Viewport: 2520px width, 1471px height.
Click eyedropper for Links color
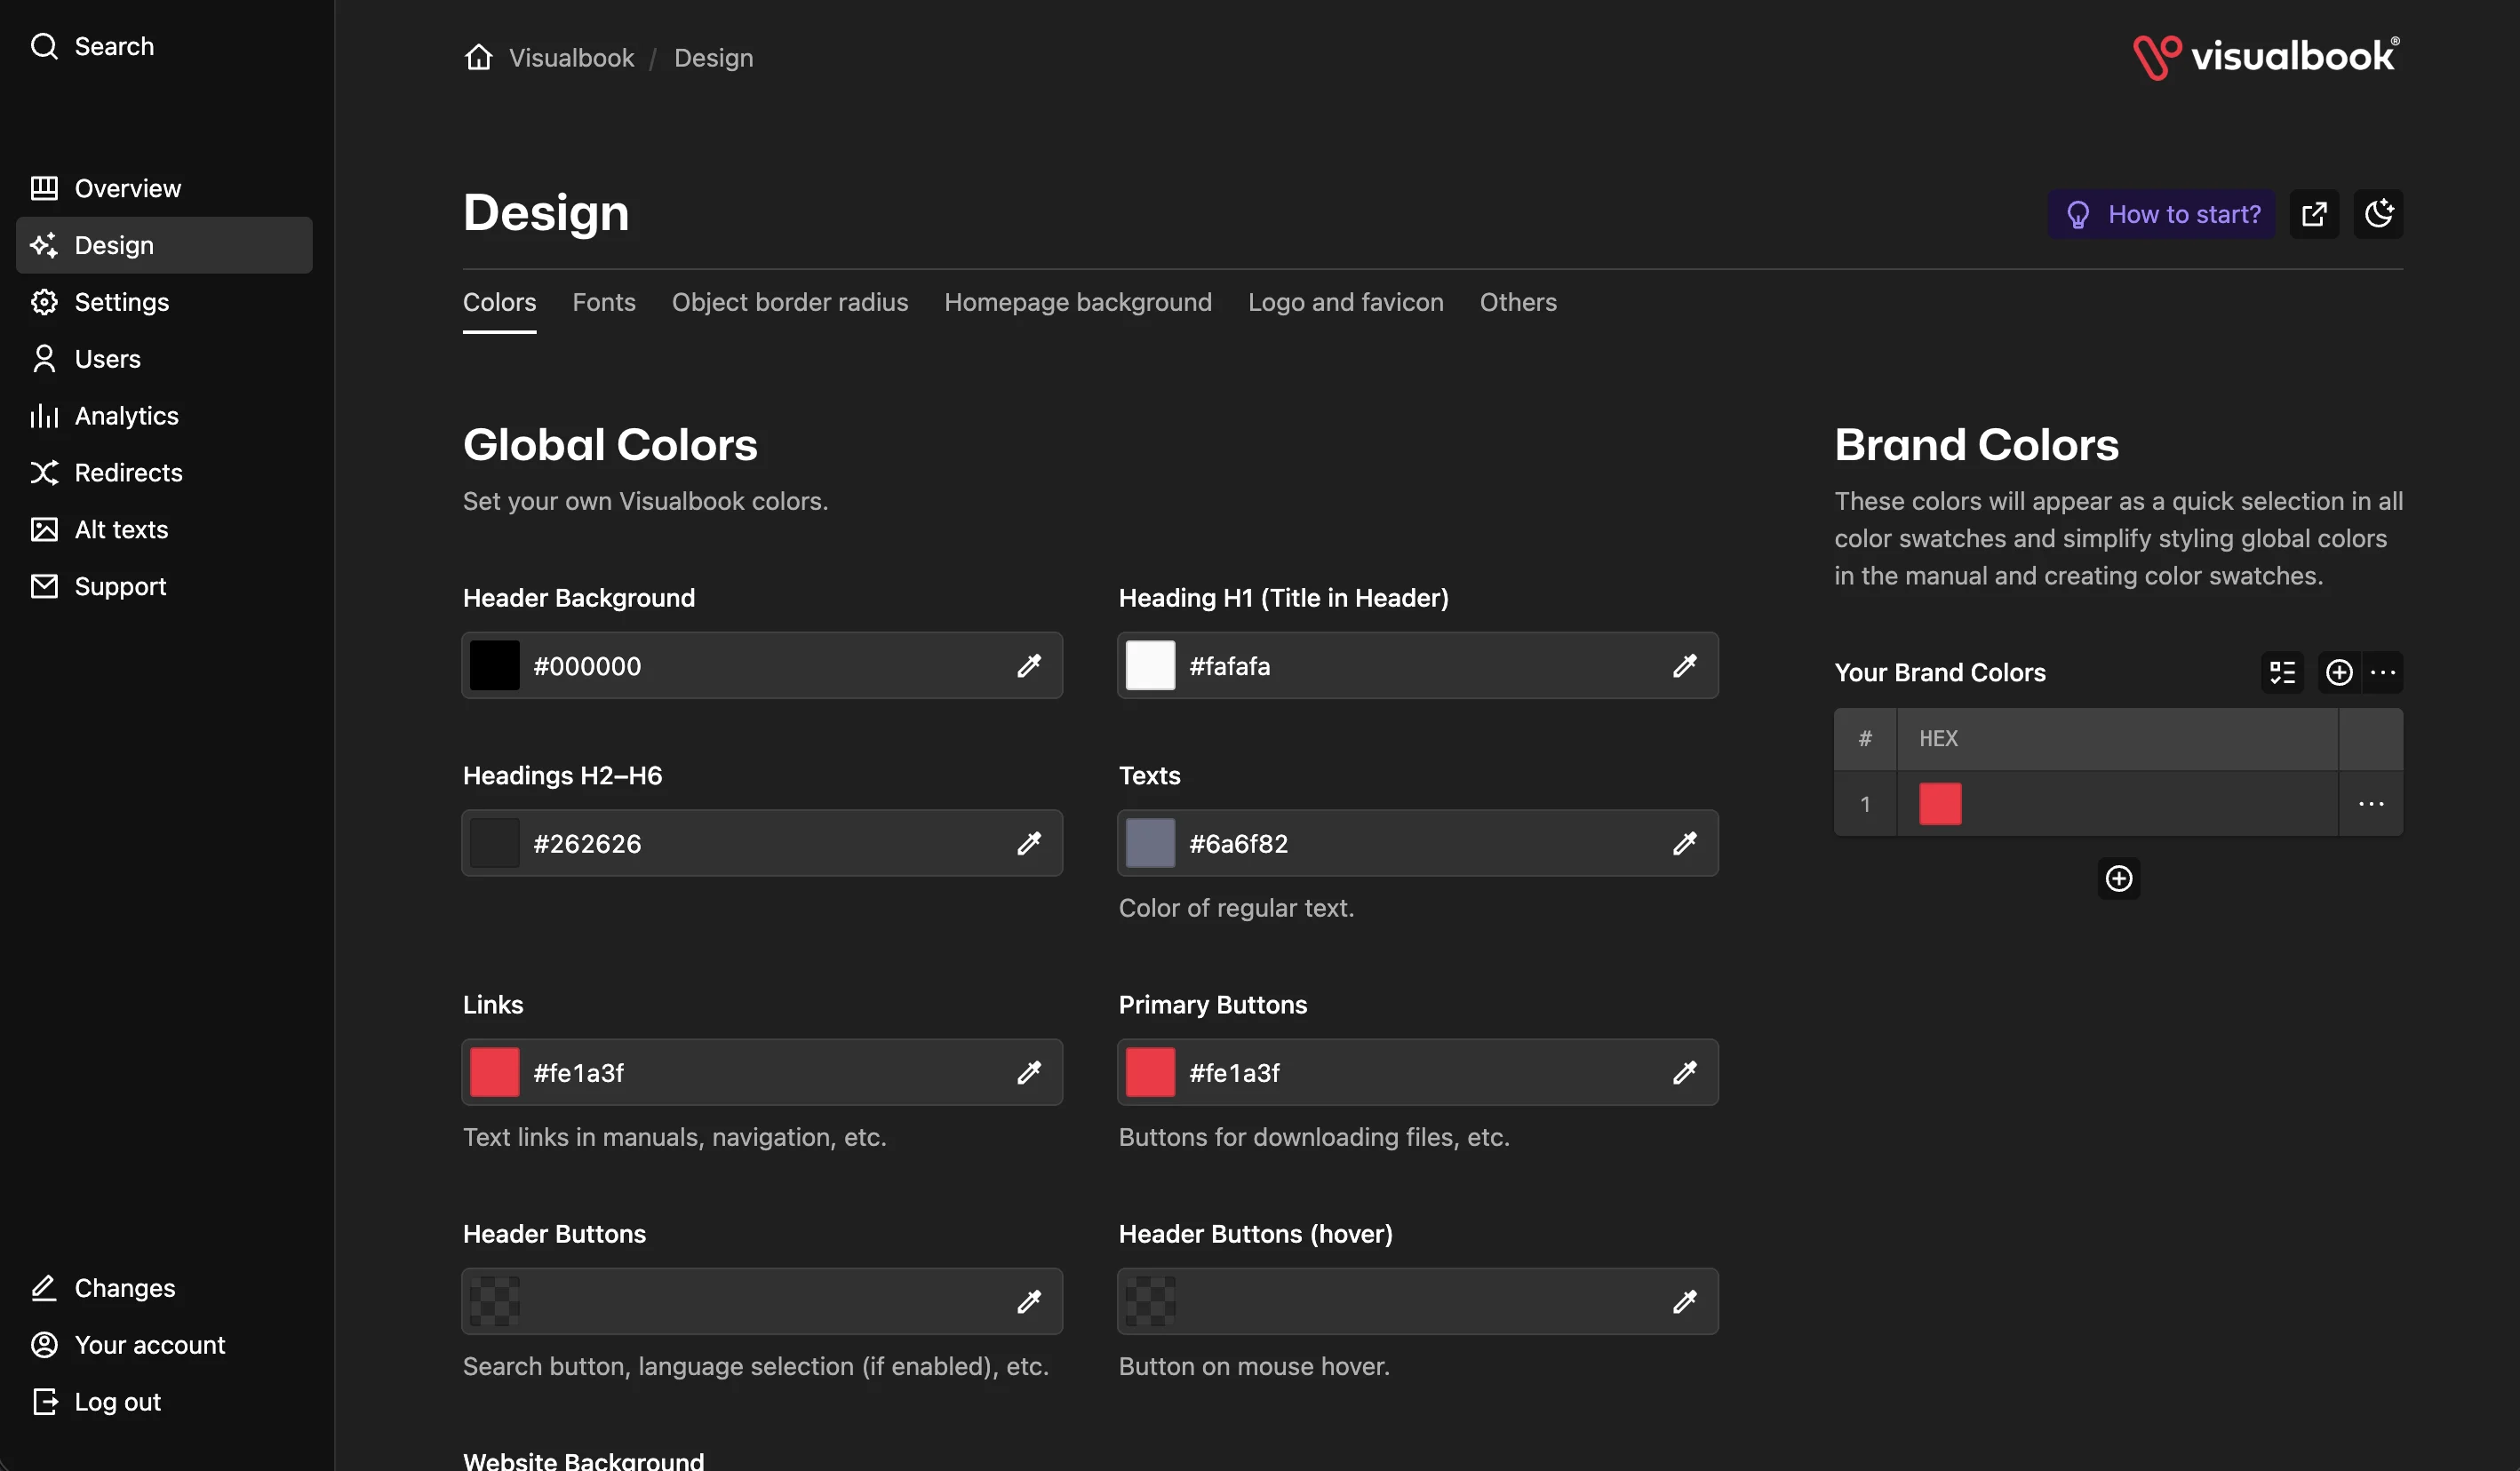[1029, 1073]
